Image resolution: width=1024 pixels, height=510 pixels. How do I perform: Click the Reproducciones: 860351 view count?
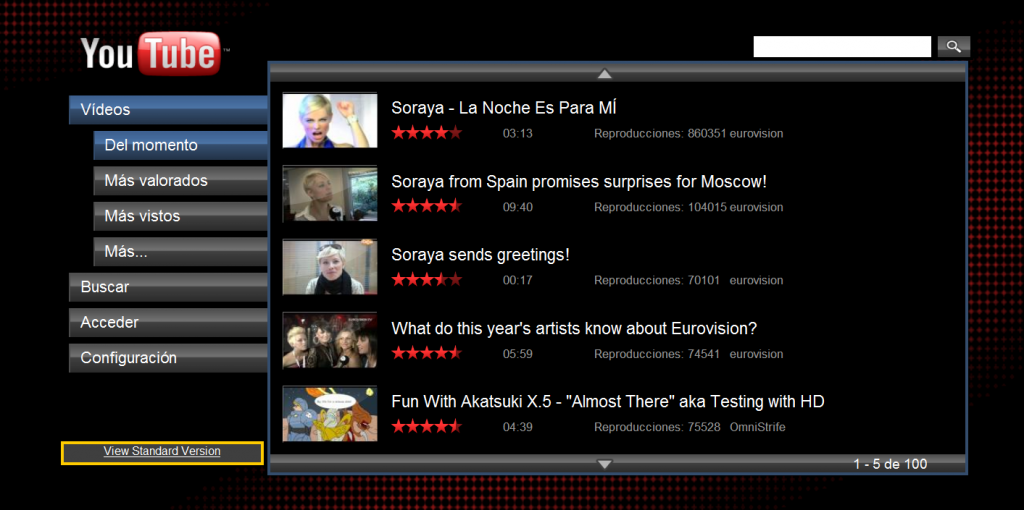660,134
